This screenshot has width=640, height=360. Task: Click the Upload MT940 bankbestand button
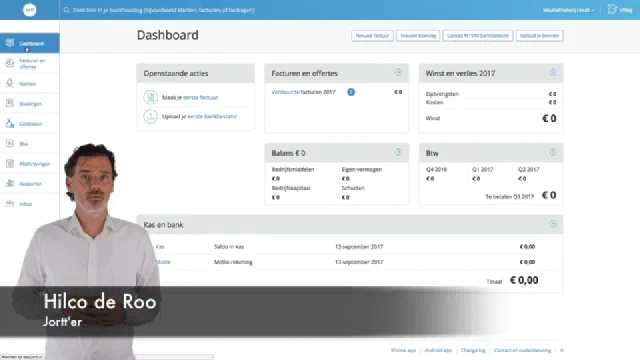coord(478,36)
